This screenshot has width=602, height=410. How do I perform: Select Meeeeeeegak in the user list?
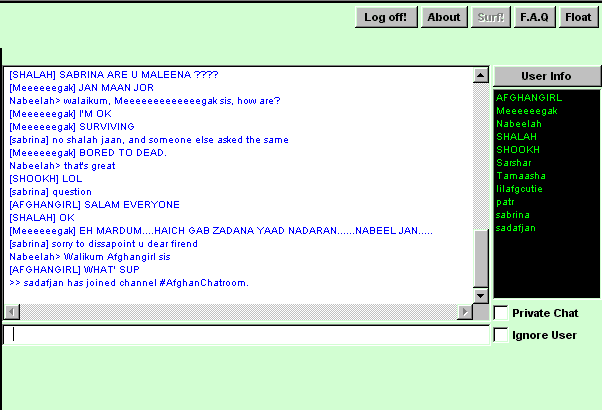coord(526,111)
